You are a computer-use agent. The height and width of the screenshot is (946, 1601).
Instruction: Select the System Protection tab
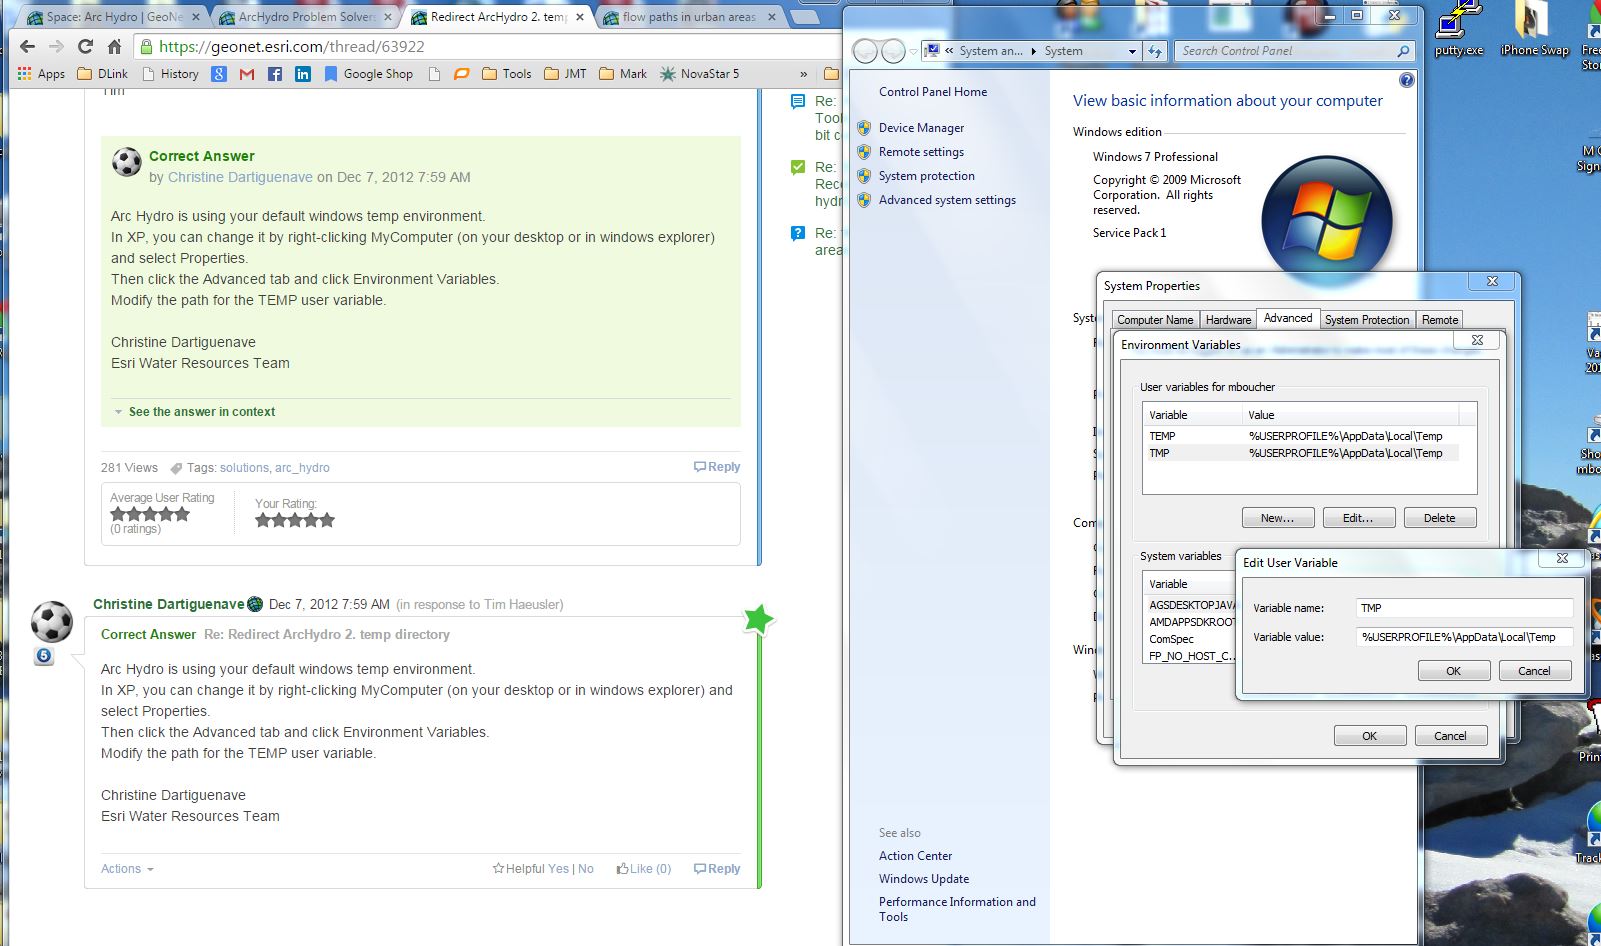[1367, 320]
